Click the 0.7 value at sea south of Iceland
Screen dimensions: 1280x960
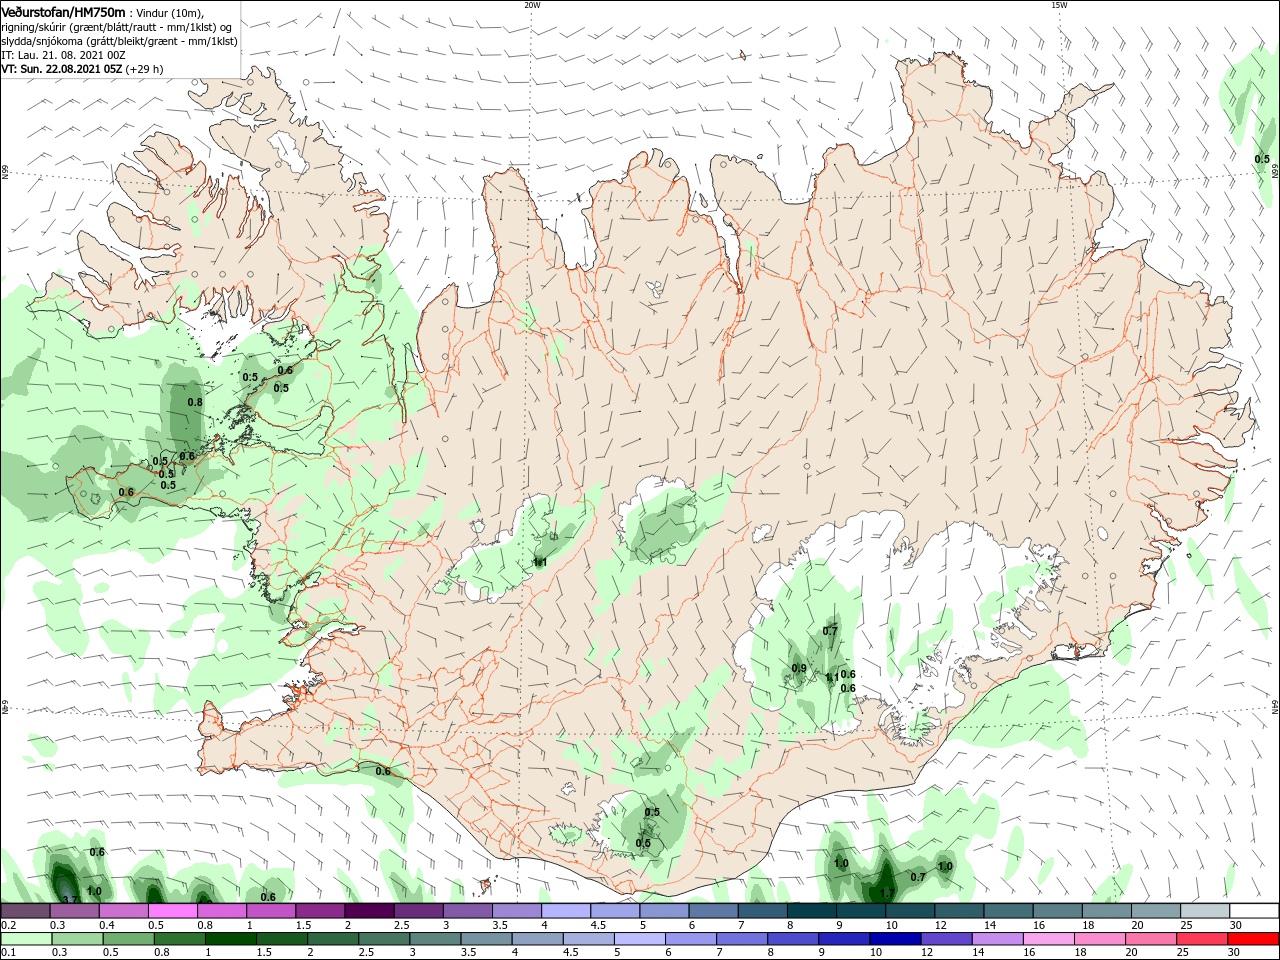point(918,877)
